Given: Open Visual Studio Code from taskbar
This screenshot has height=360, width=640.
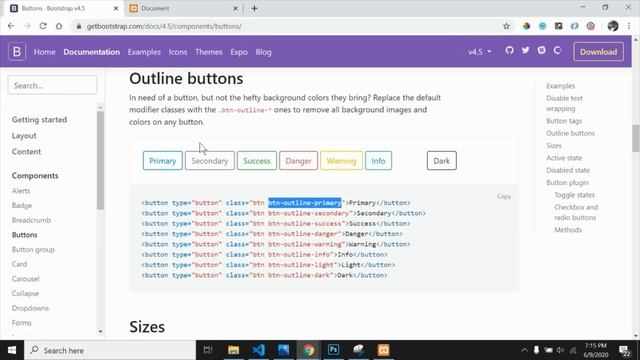Looking at the screenshot, I should pyautogui.click(x=258, y=350).
